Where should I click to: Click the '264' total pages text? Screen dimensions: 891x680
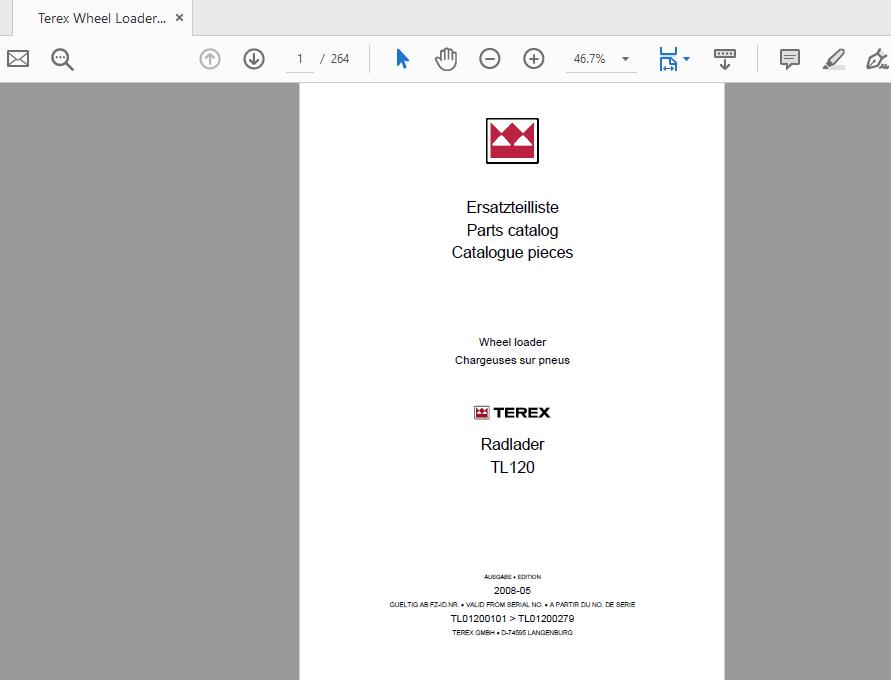pos(340,59)
